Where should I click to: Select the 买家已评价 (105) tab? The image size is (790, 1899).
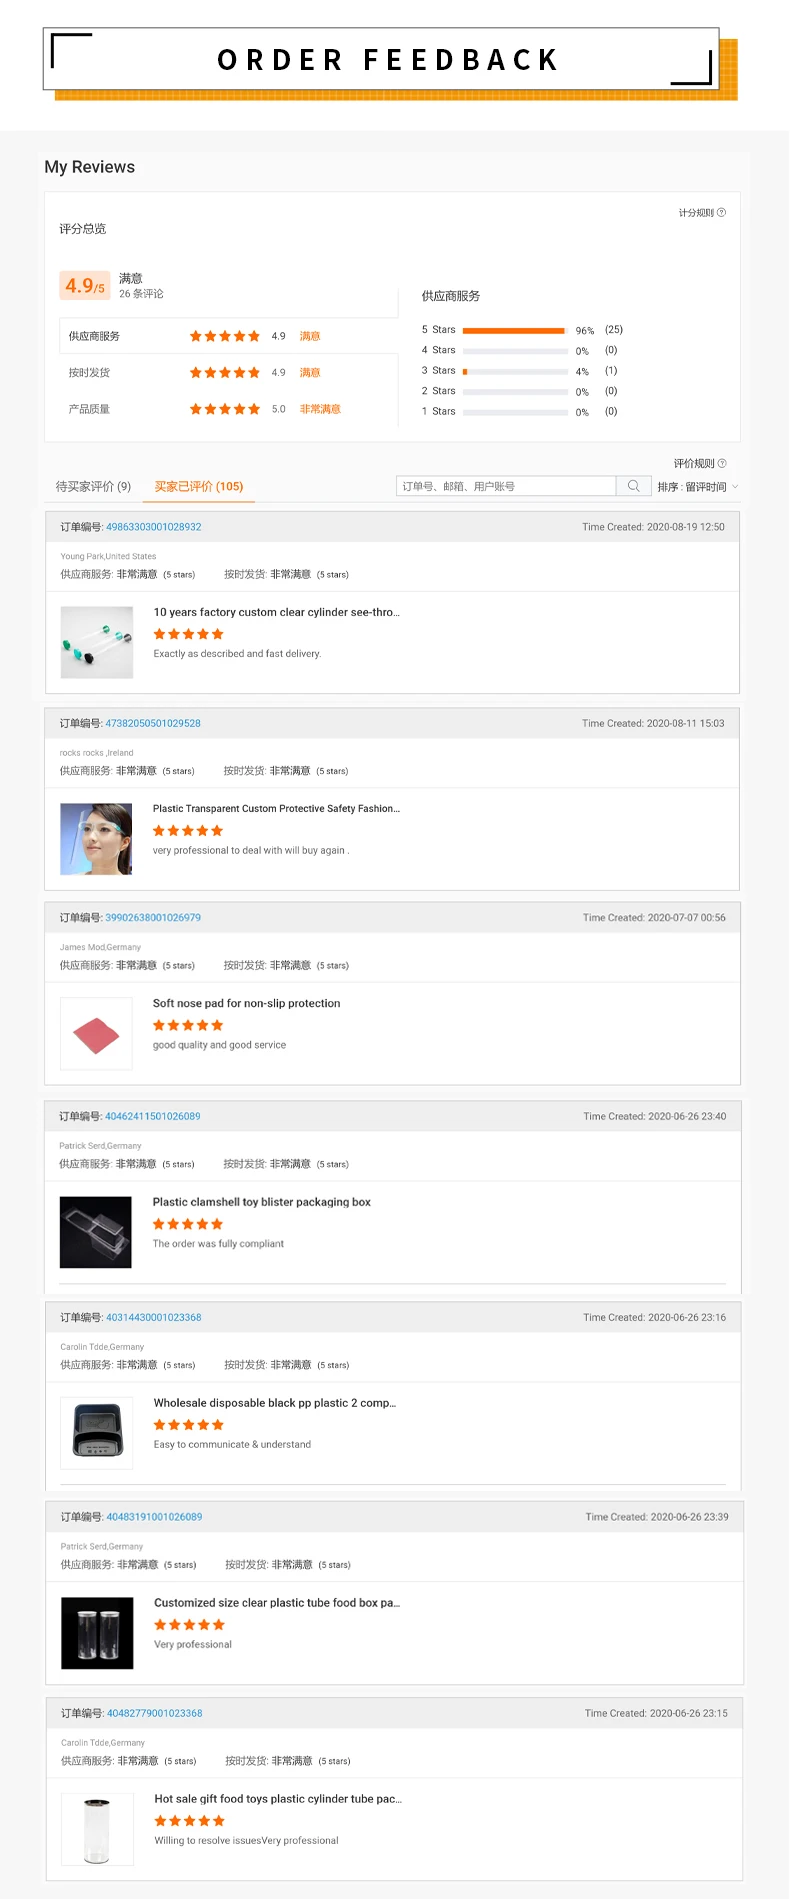199,487
